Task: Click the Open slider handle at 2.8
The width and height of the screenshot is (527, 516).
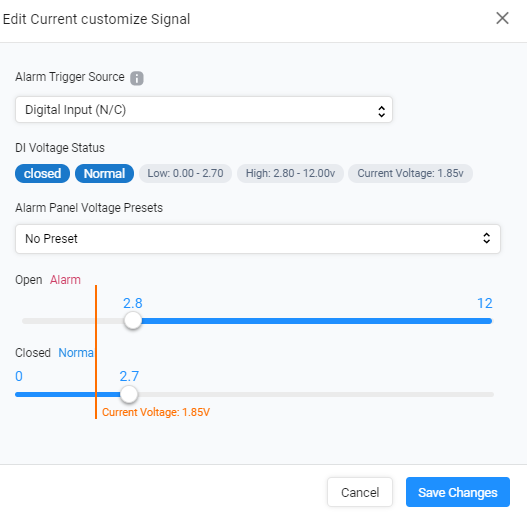Action: pos(133,321)
